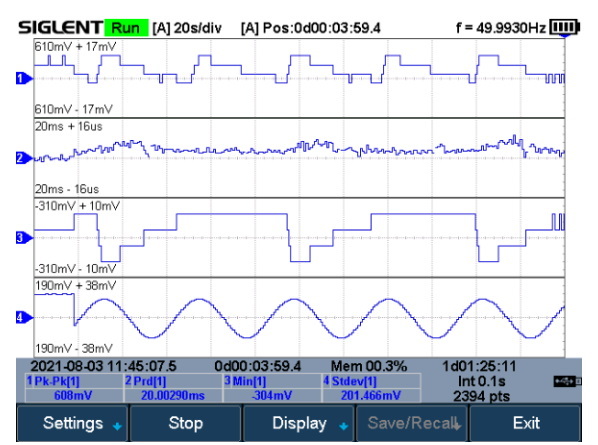Image resolution: width=598 pixels, height=445 pixels.
Task: Toggle the green Run status indicator
Action: click(x=126, y=28)
